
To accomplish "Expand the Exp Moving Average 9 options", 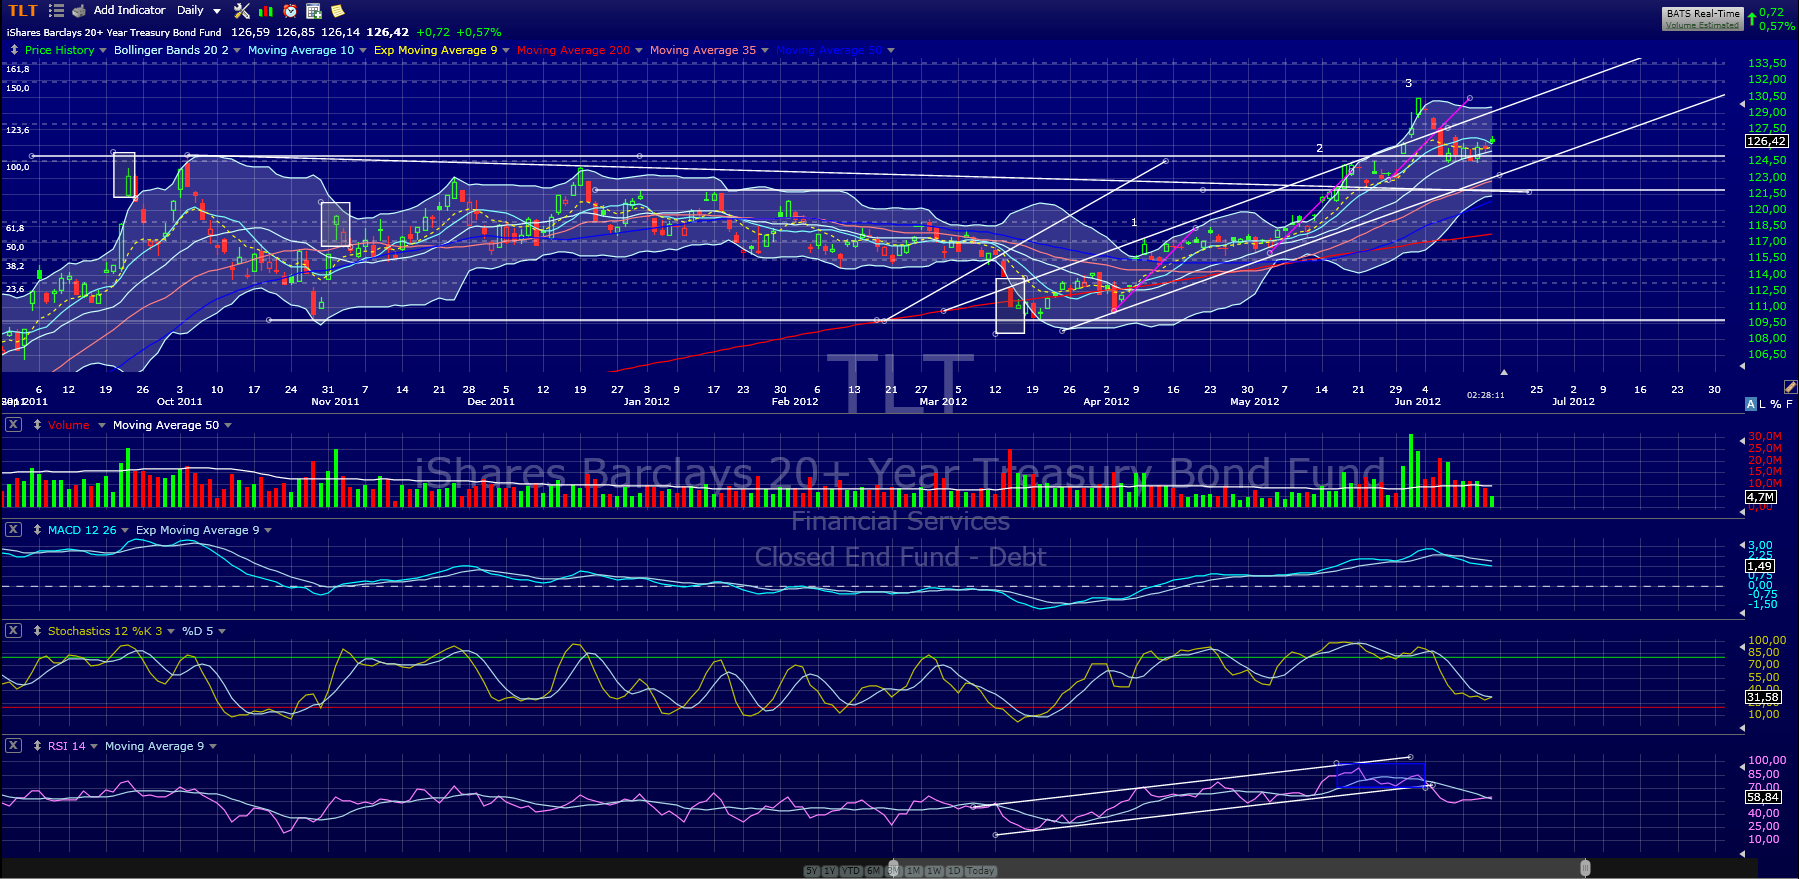I will (x=506, y=50).
